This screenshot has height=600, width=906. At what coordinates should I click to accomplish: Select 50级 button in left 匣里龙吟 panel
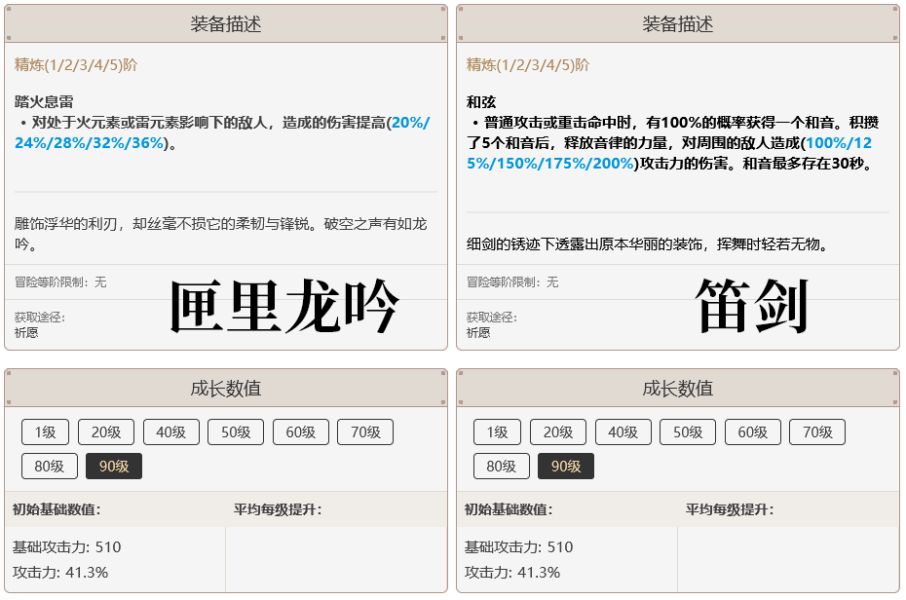pos(236,432)
